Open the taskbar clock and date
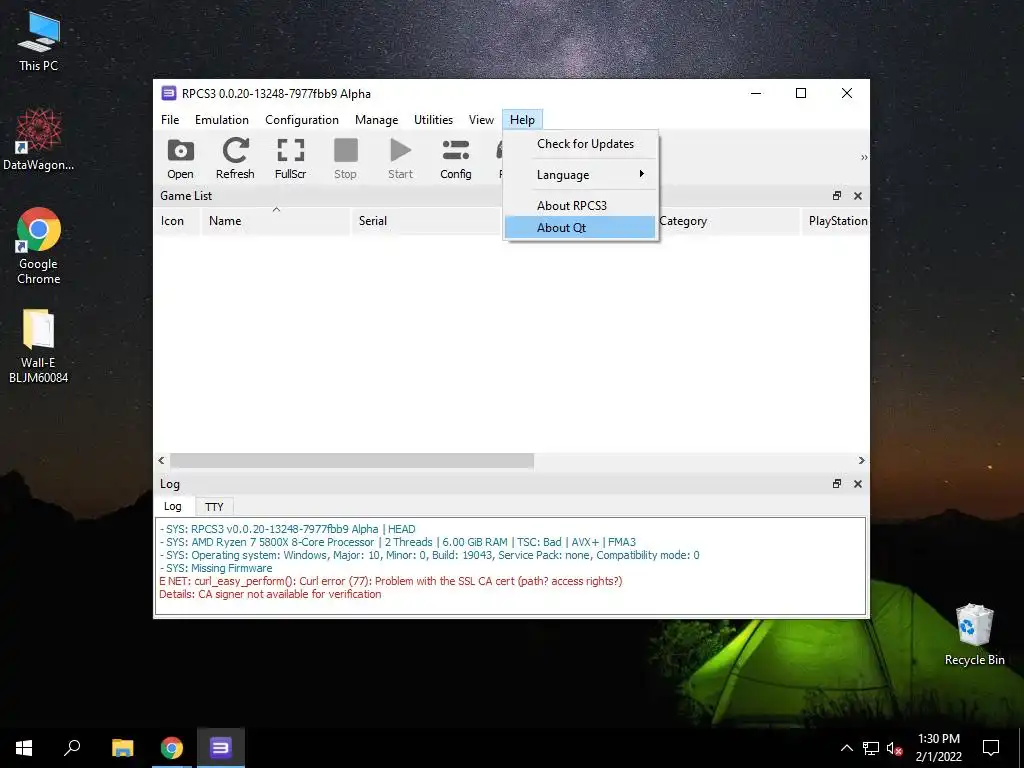 click(938, 748)
